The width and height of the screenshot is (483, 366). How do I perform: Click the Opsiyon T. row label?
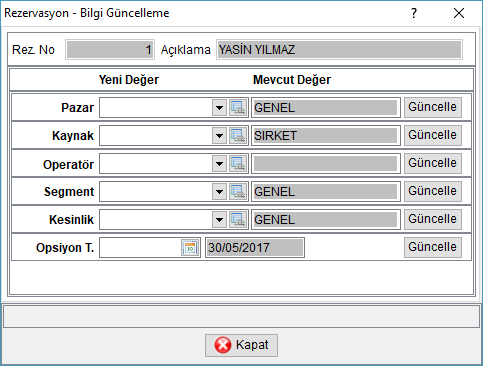pos(65,248)
